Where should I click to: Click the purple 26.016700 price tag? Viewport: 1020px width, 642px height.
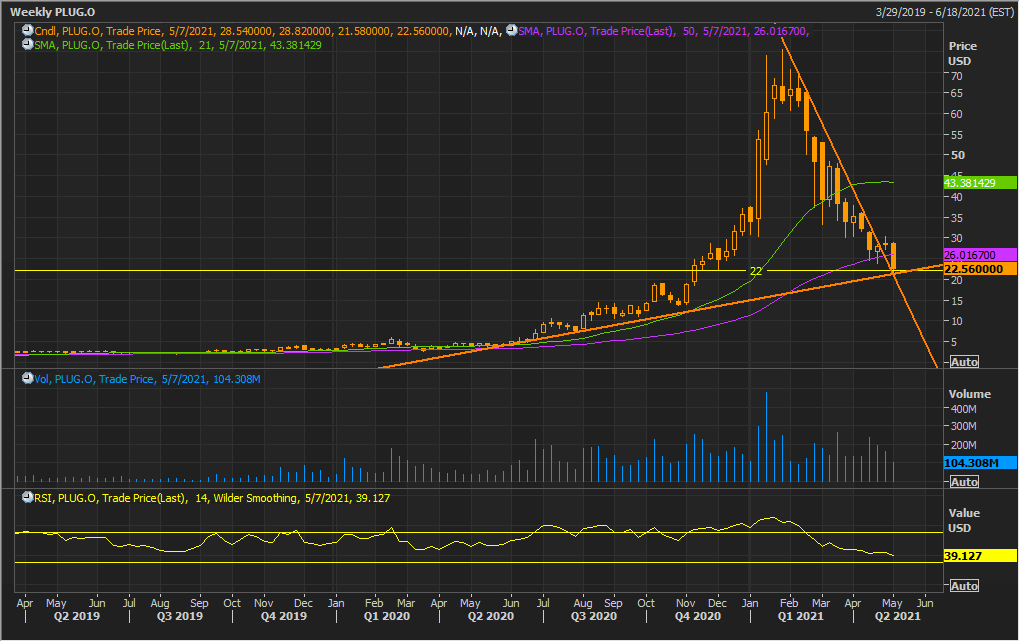click(980, 255)
